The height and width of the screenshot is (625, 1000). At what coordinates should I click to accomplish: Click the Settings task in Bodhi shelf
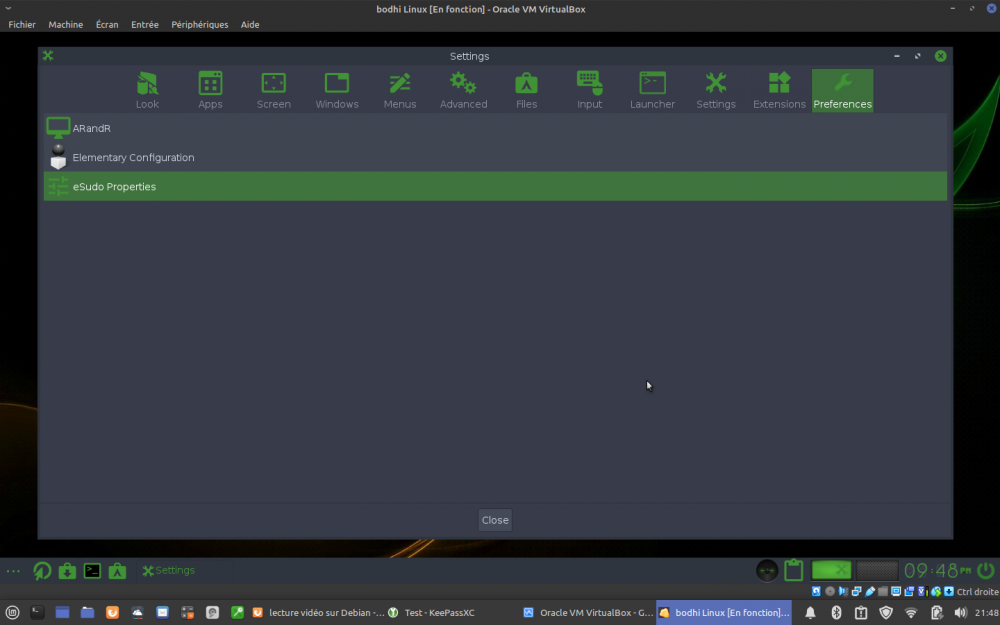coord(169,571)
